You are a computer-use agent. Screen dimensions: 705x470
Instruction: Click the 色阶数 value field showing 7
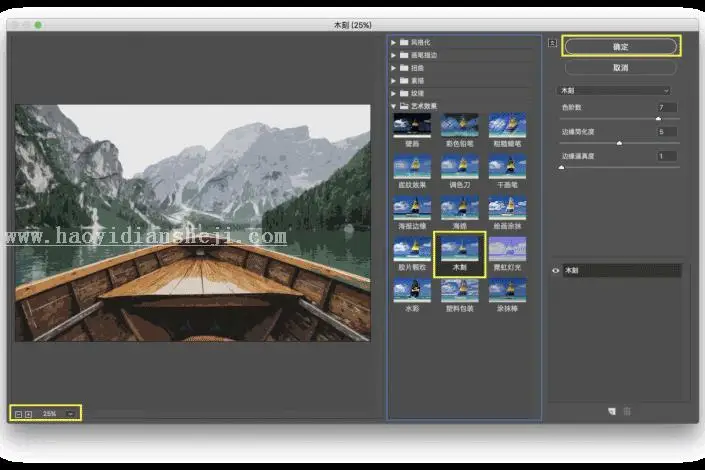[667, 107]
